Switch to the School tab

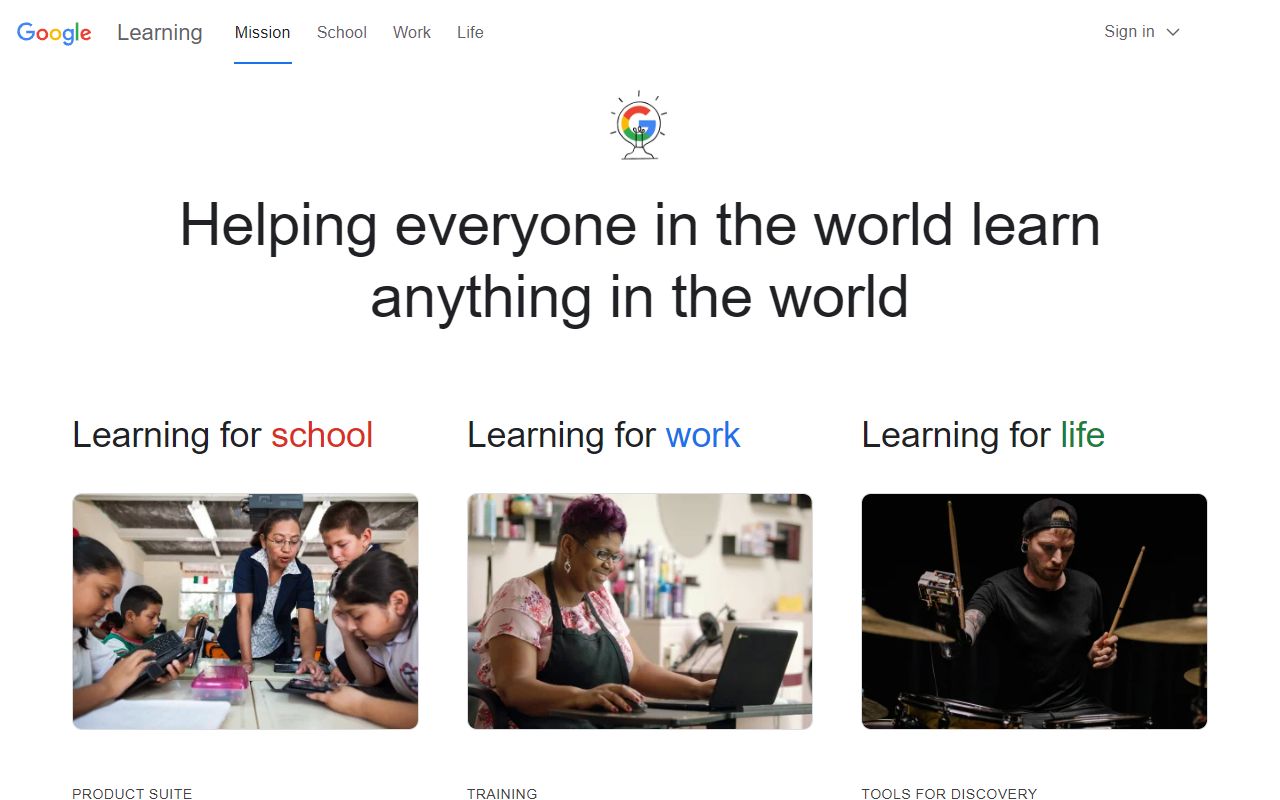point(342,32)
